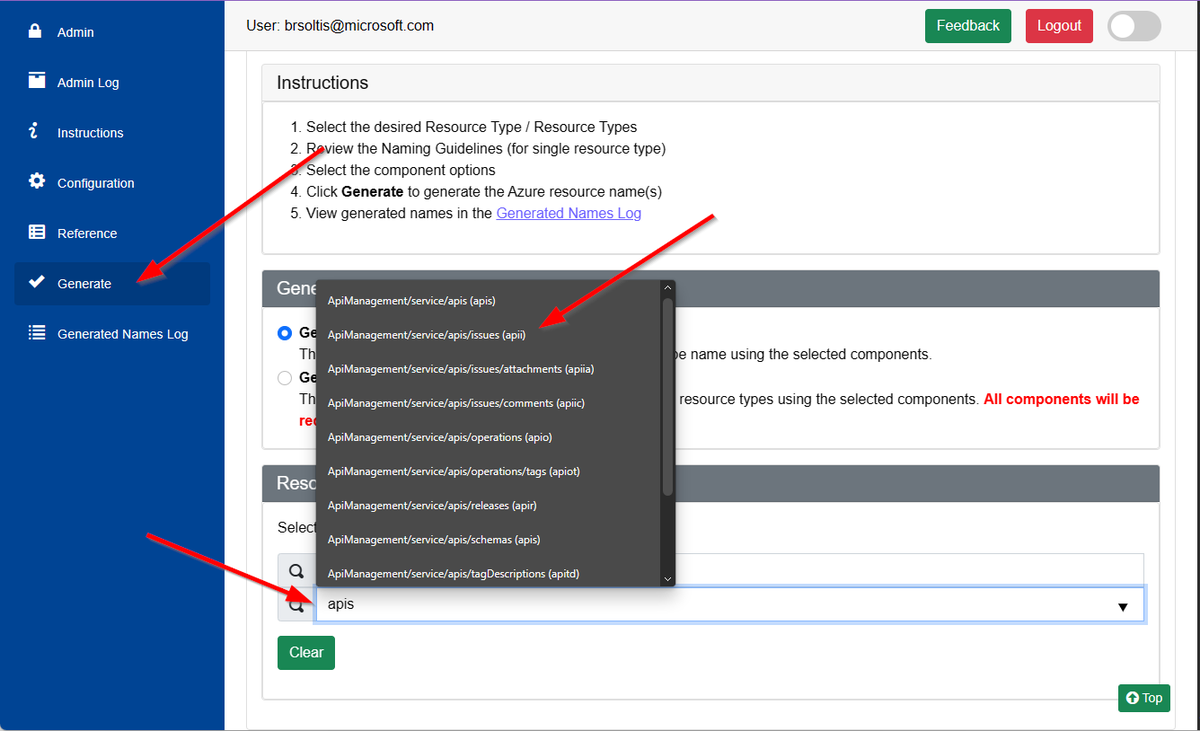Click the upper search magnifier icon
The height and width of the screenshot is (731, 1200).
point(297,571)
